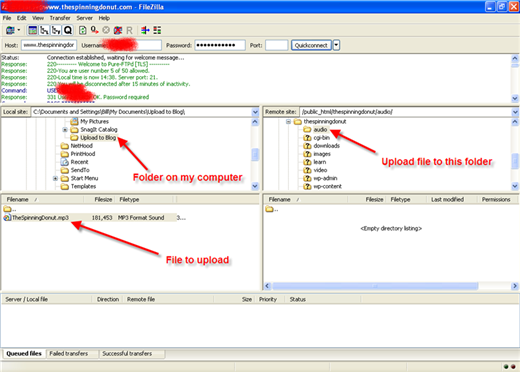Sort remote files by Permissions column
Screen dimensions: 520x372
pos(497,199)
